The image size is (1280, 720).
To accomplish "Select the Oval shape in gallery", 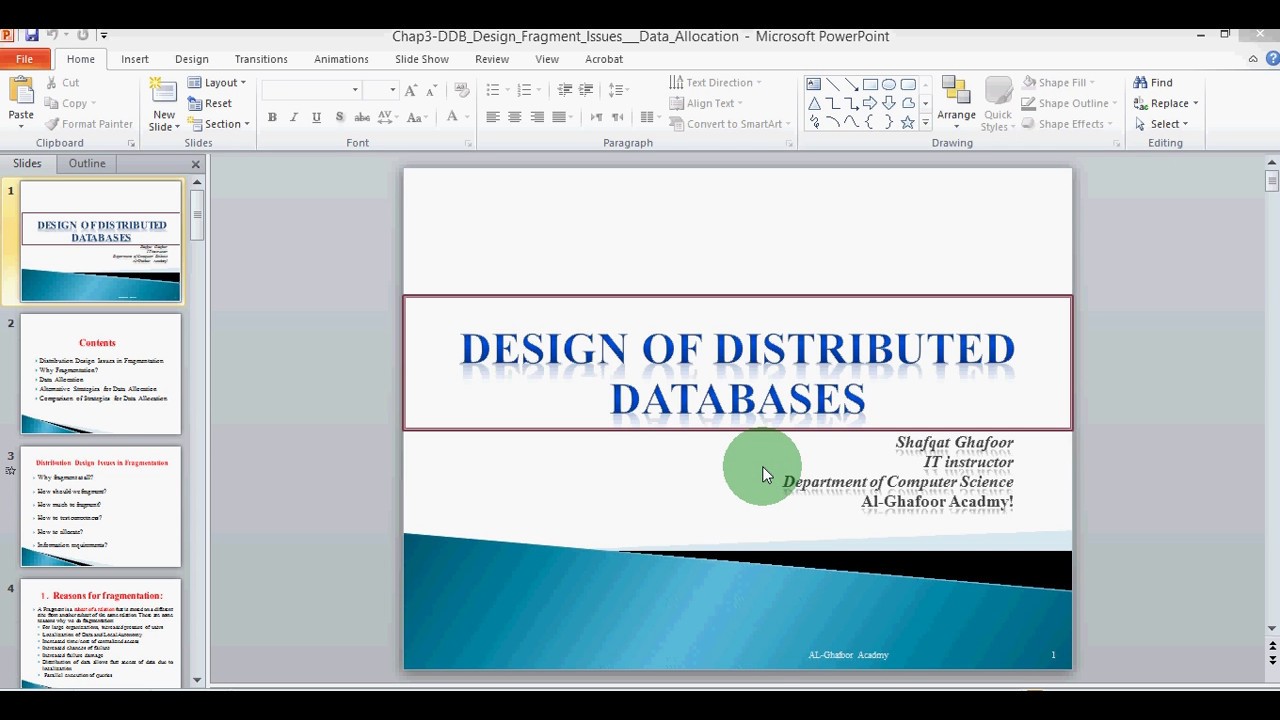I will click(x=889, y=84).
